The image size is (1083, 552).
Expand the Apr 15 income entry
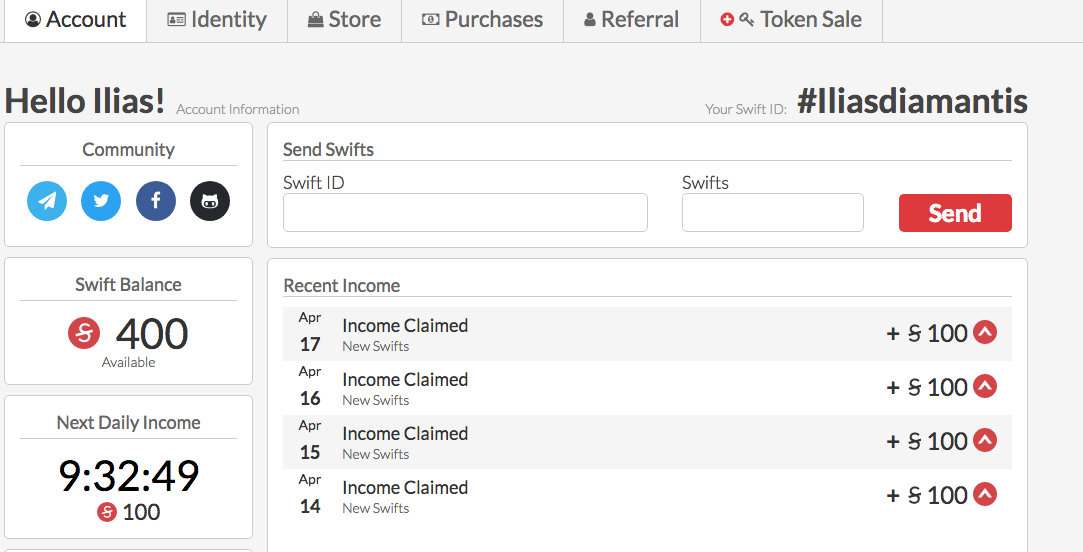click(x=985, y=441)
